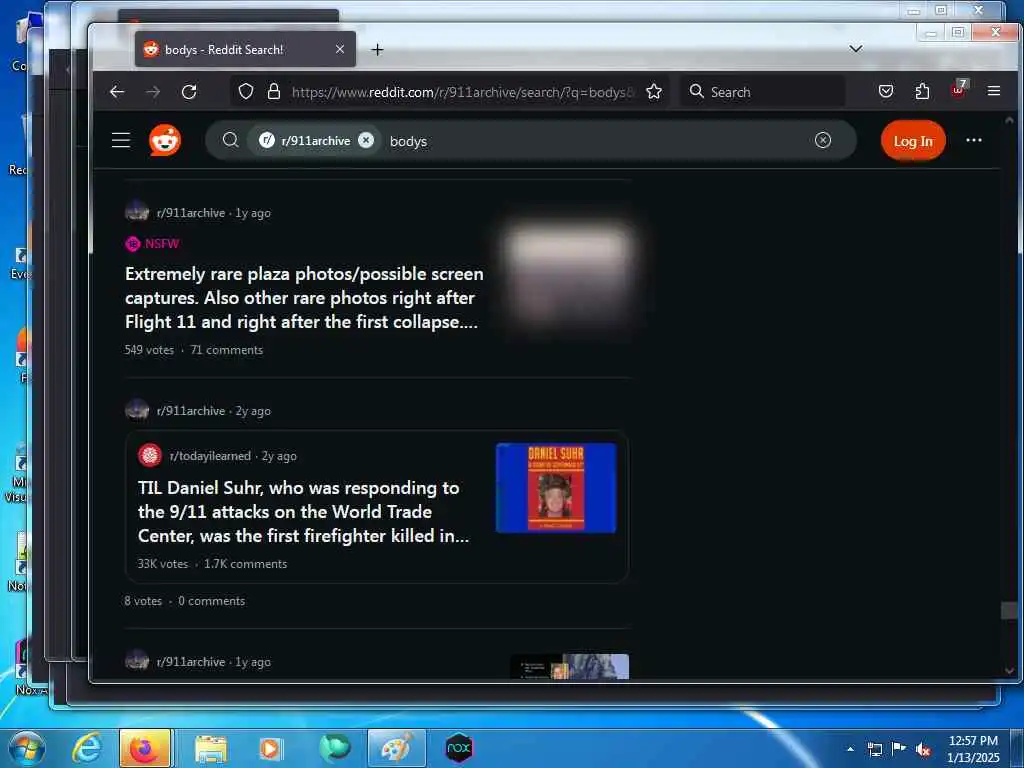Click the Reddit search magnifier icon

(x=230, y=140)
